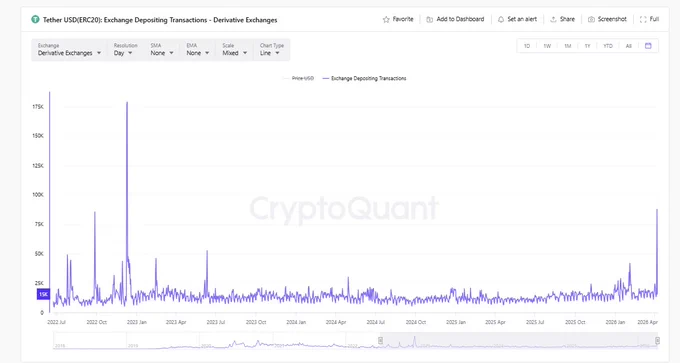Click the shaded navigator selection window
The height and width of the screenshot is (363, 680).
pyautogui.click(x=519, y=340)
